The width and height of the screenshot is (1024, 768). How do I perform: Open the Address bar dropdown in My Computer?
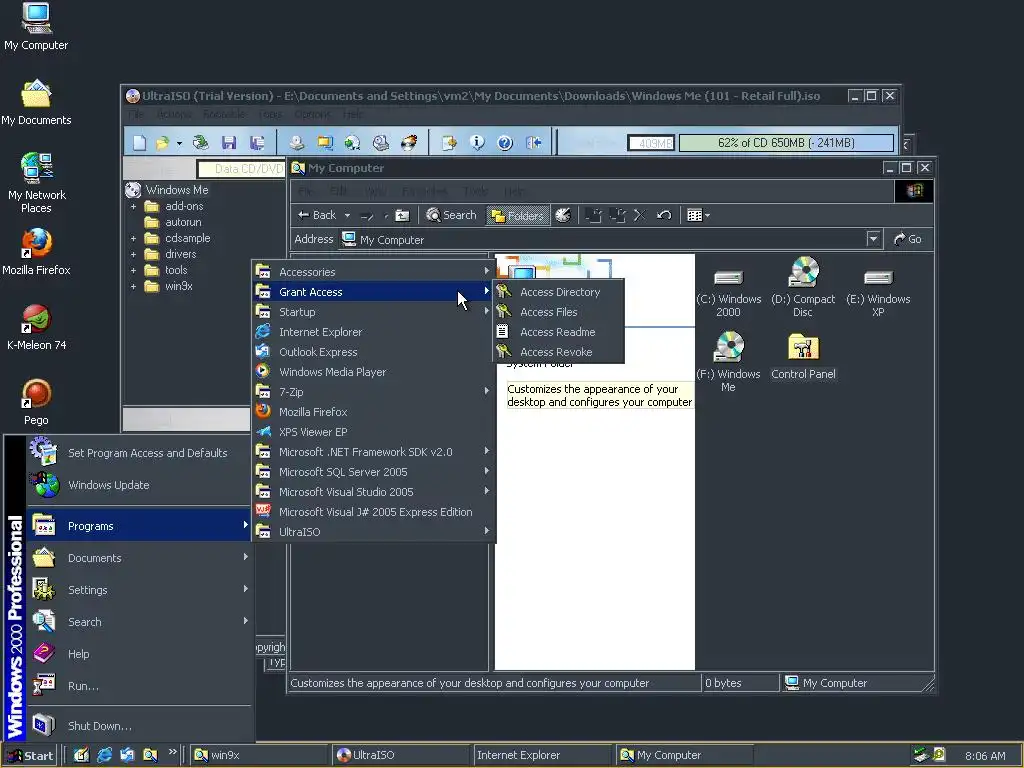pos(873,239)
